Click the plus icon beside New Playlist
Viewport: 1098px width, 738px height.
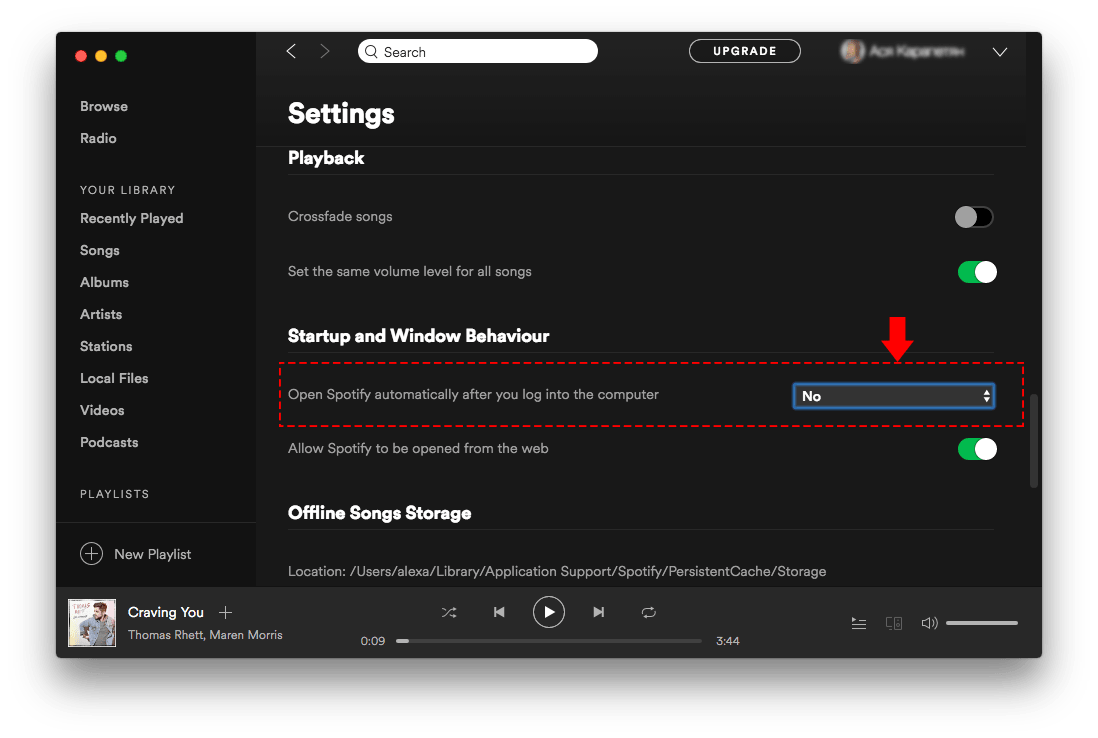pyautogui.click(x=92, y=554)
